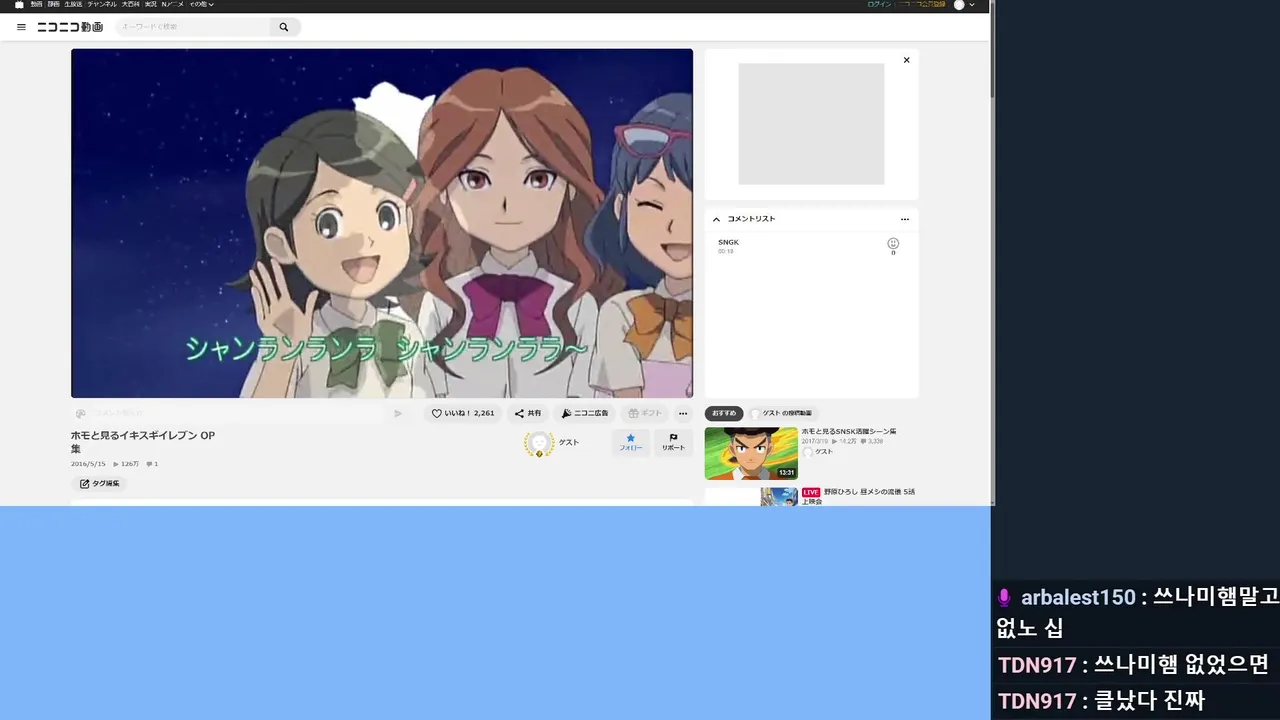
Task: Select the SNGK comment row
Action: [811, 246]
